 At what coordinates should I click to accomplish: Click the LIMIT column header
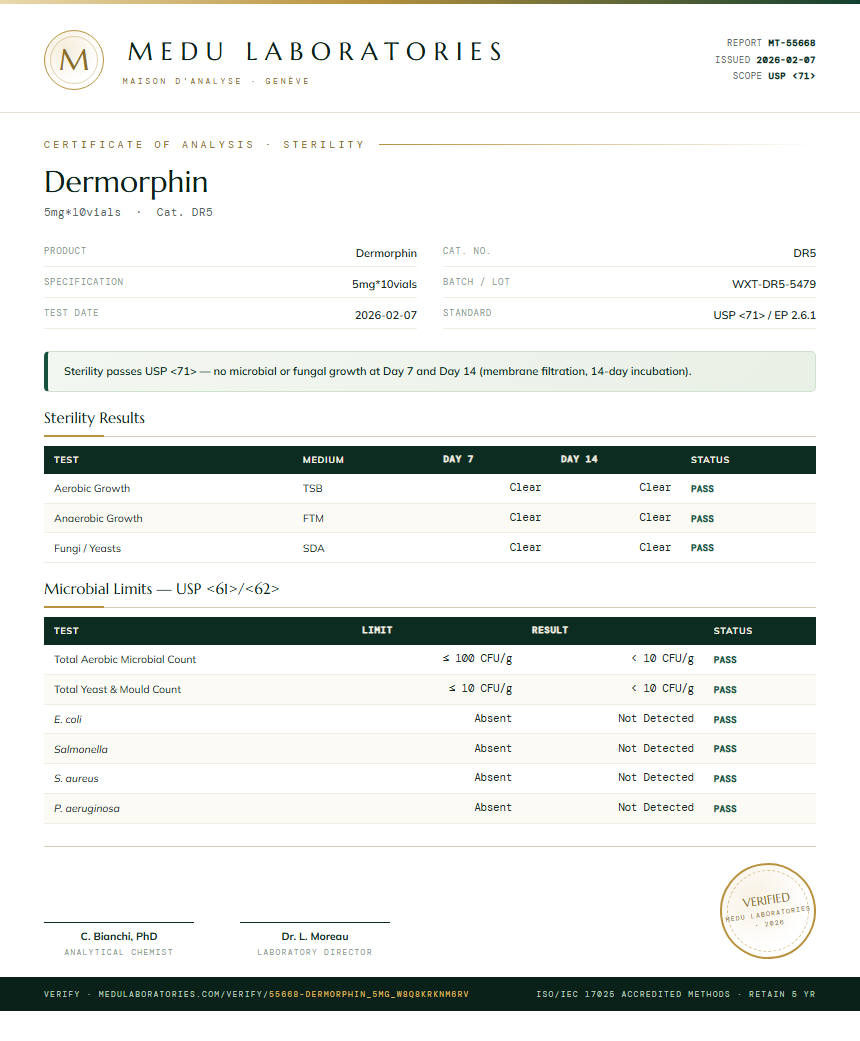377,630
